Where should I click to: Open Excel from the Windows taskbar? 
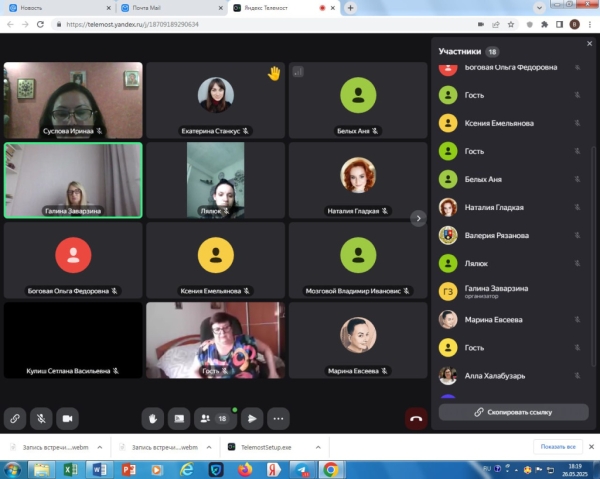pos(71,468)
